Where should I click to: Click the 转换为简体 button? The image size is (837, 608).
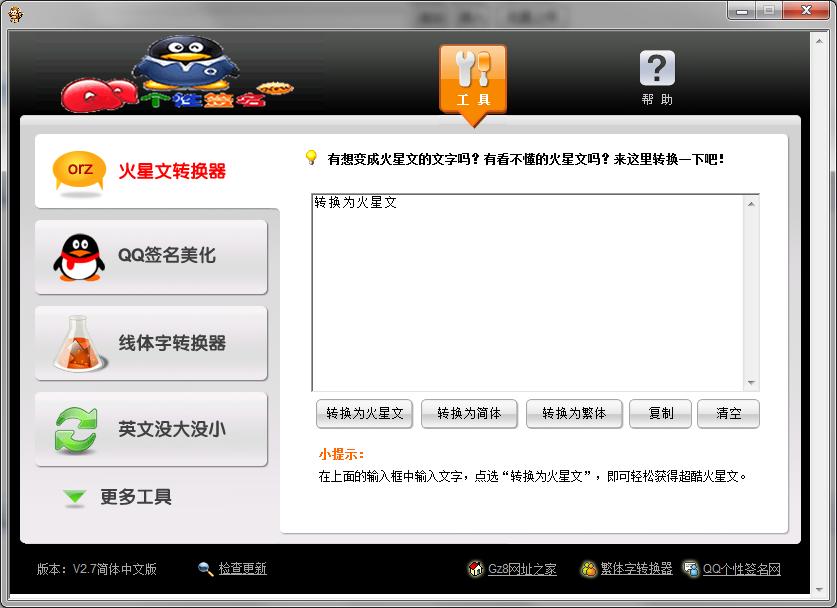point(469,414)
